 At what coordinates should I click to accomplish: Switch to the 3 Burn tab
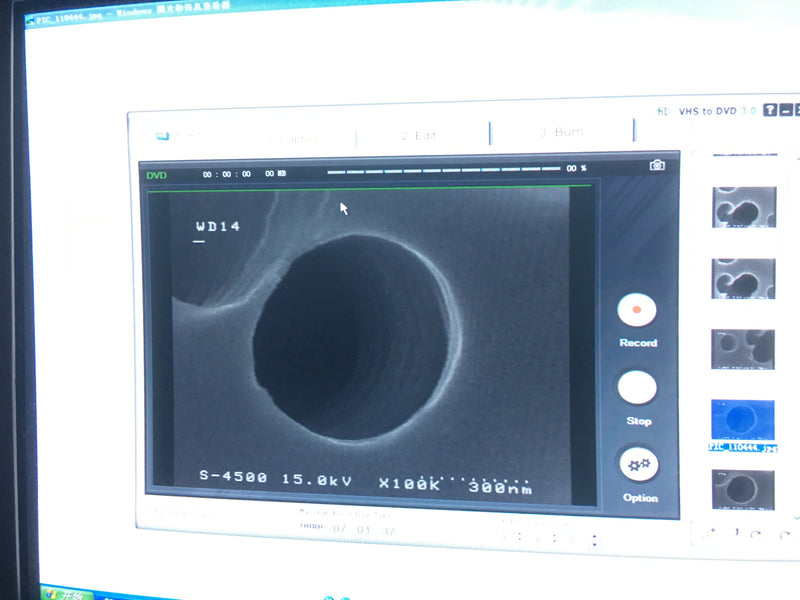pyautogui.click(x=561, y=132)
